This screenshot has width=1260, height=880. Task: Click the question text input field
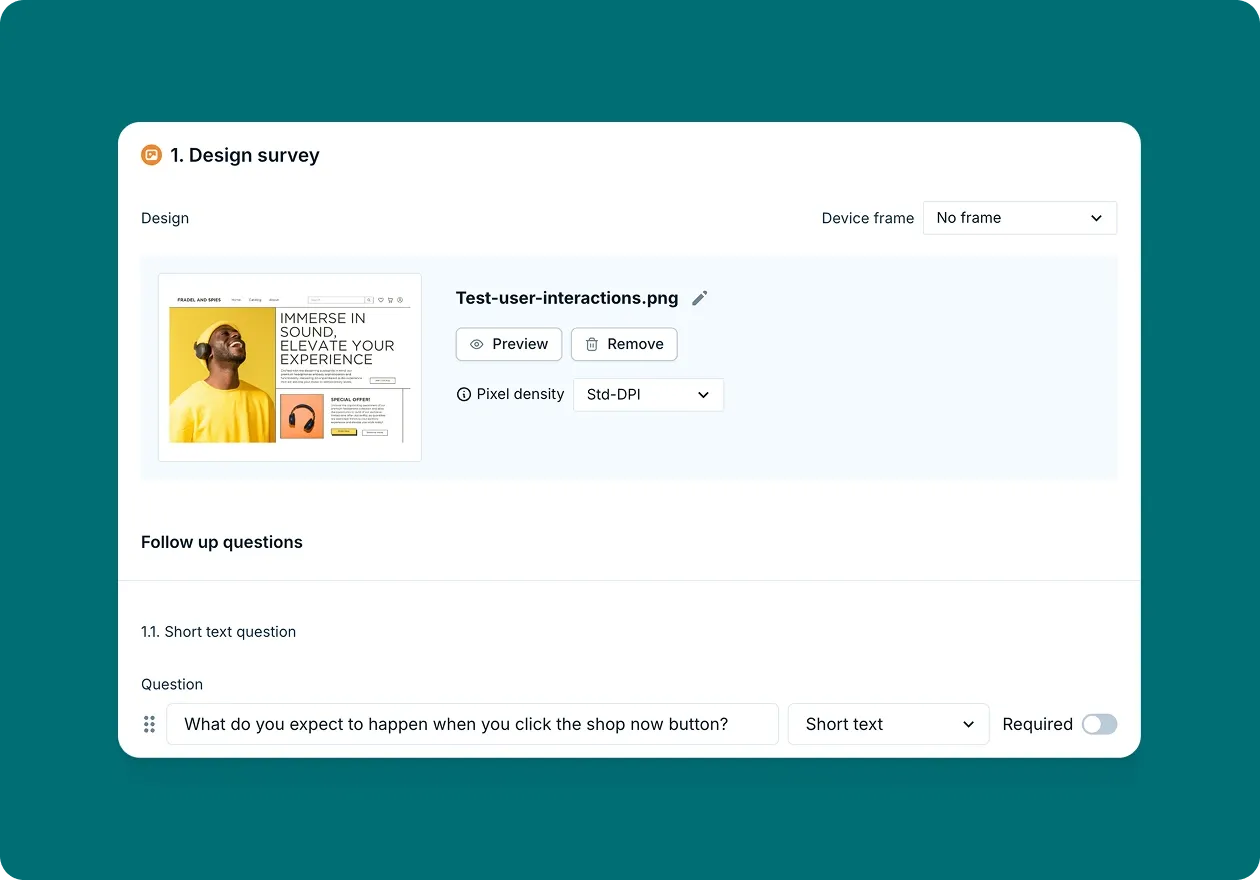click(473, 724)
